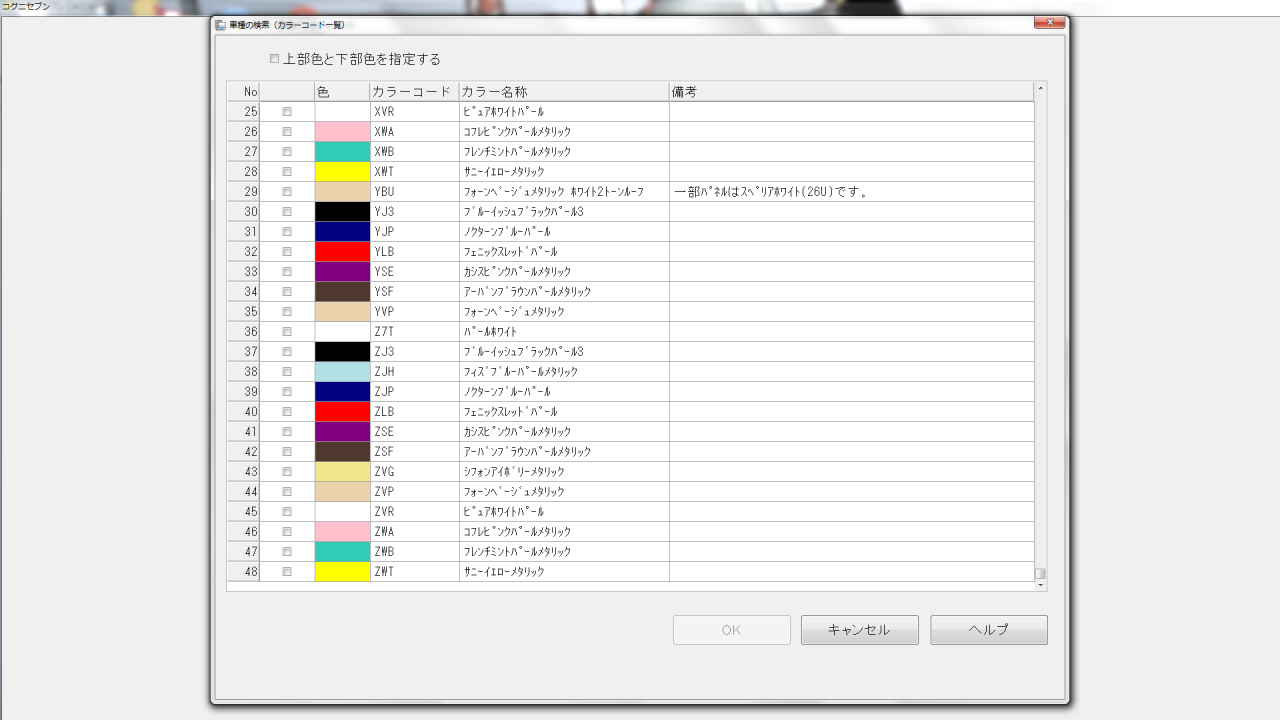Check the box for row 38 ZJH

coord(287,371)
